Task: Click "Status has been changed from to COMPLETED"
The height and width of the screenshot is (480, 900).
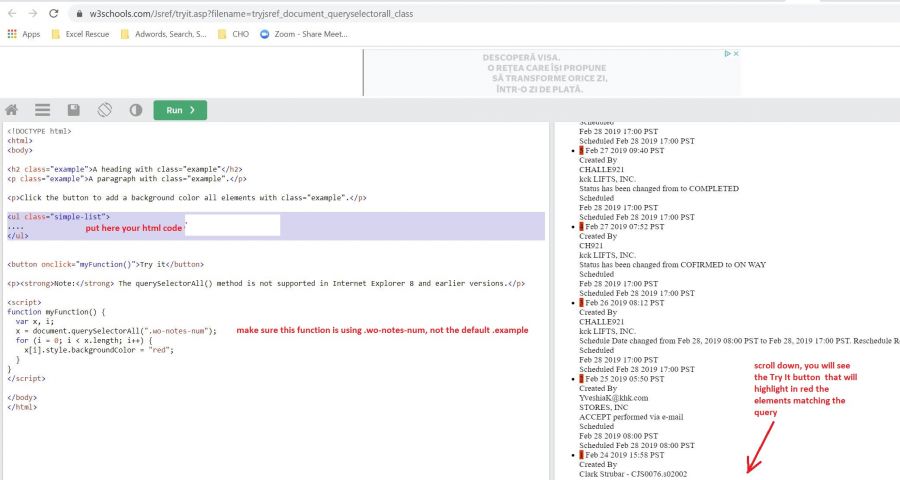Action: coord(659,188)
